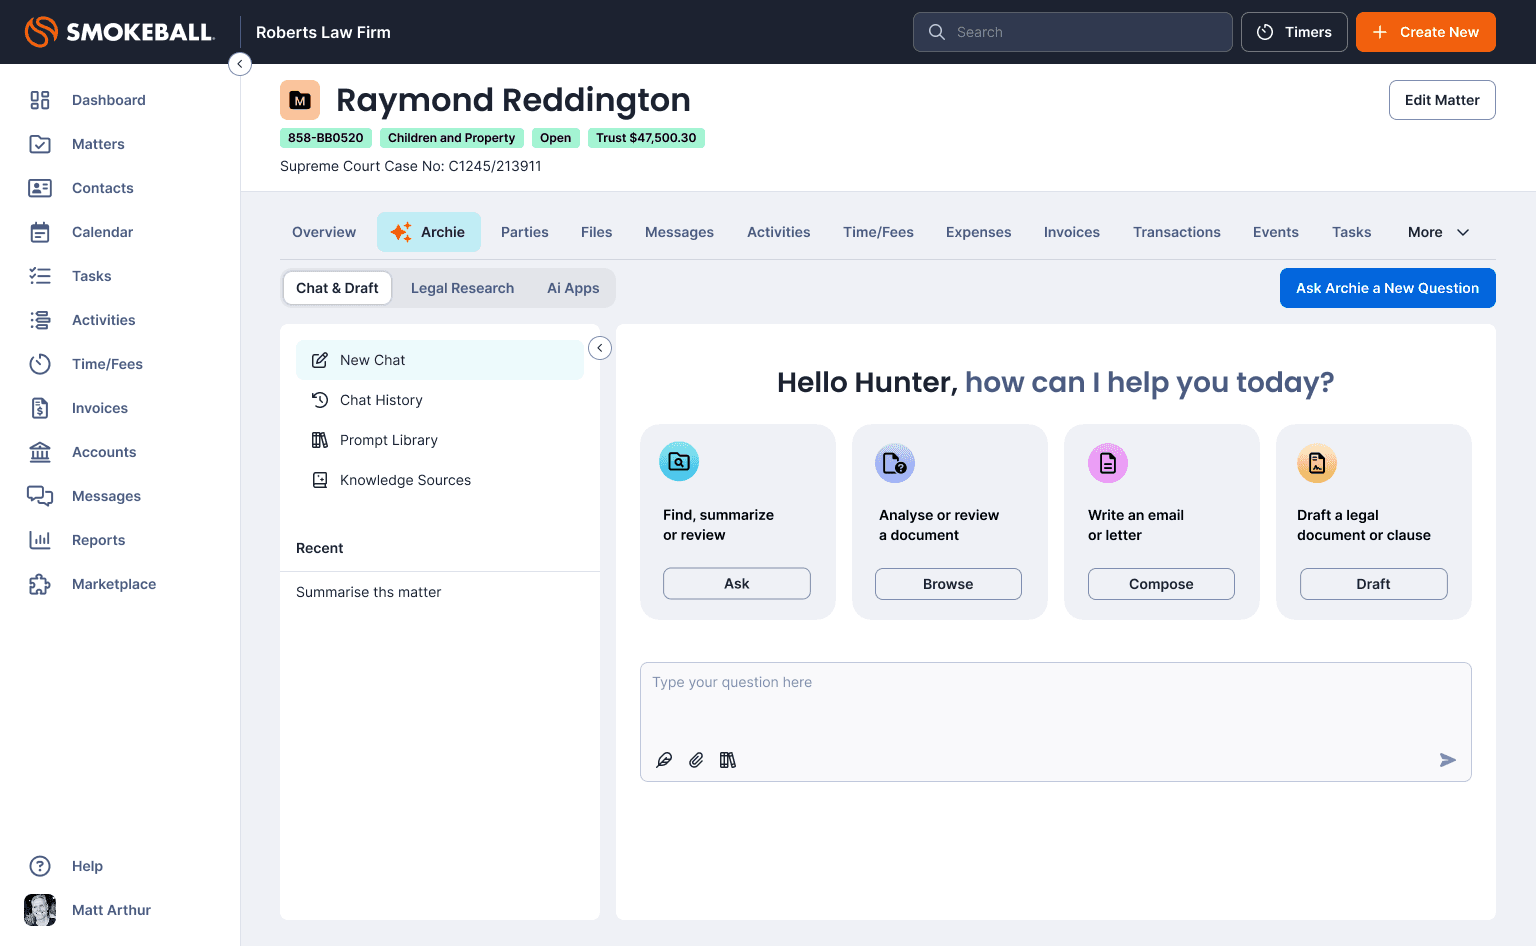Image resolution: width=1536 pixels, height=946 pixels.
Task: Open the Parties tab
Action: (525, 232)
